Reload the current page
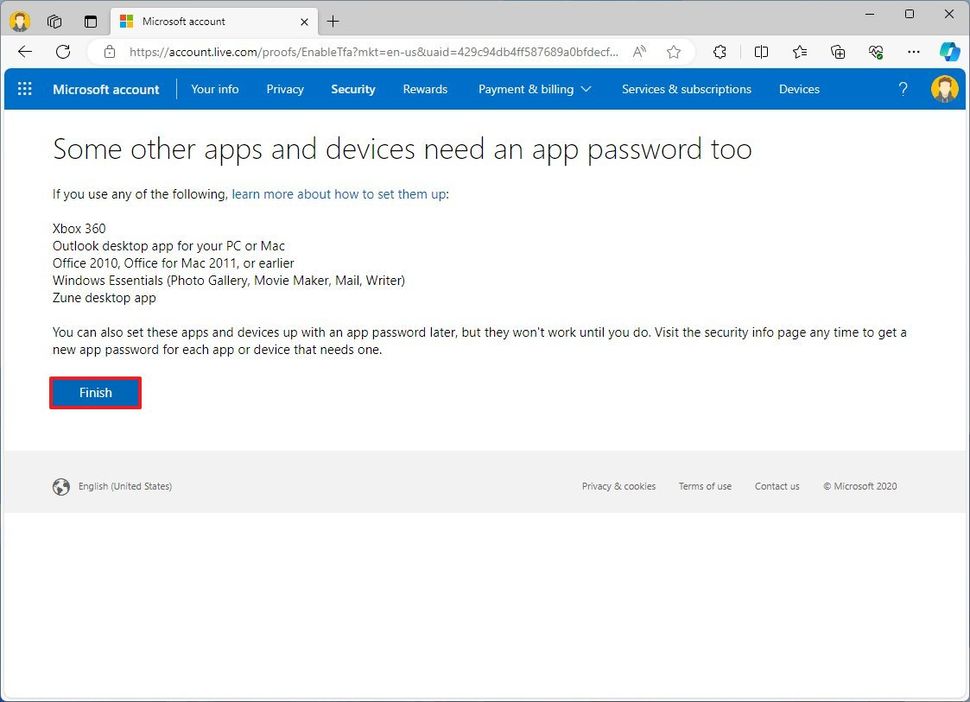Screen dimensions: 970x702 [x=62, y=52]
